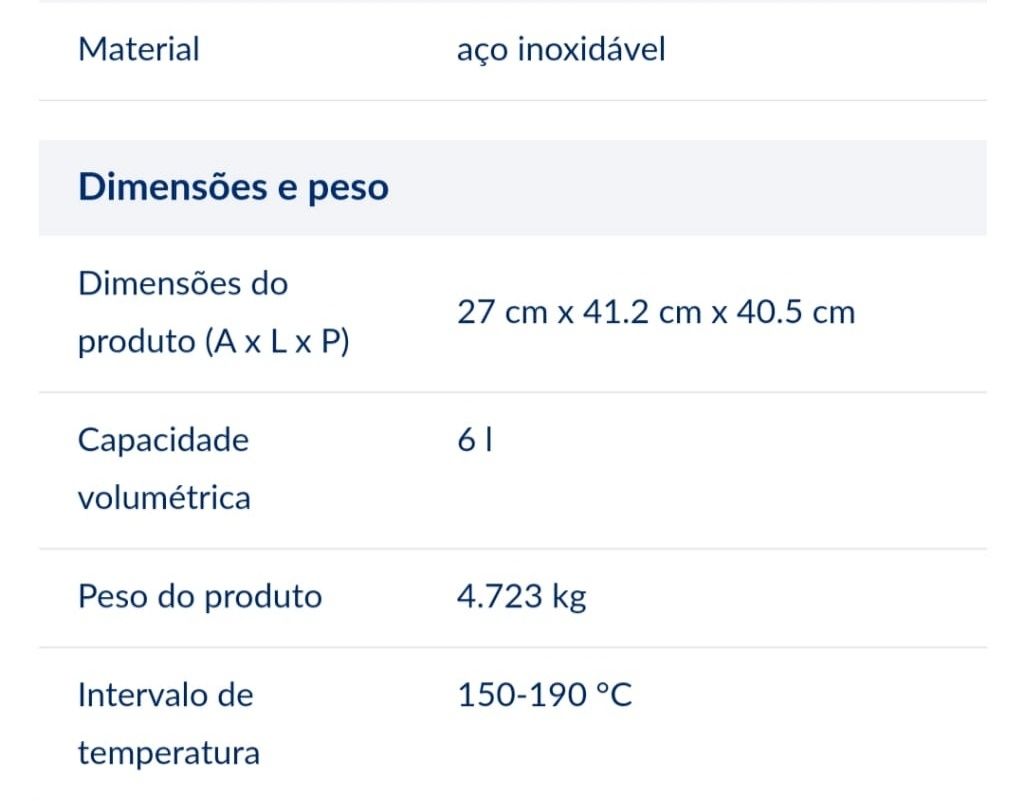Image resolution: width=1024 pixels, height=801 pixels.
Task: Click the word Capacidade
Action: [x=163, y=440]
